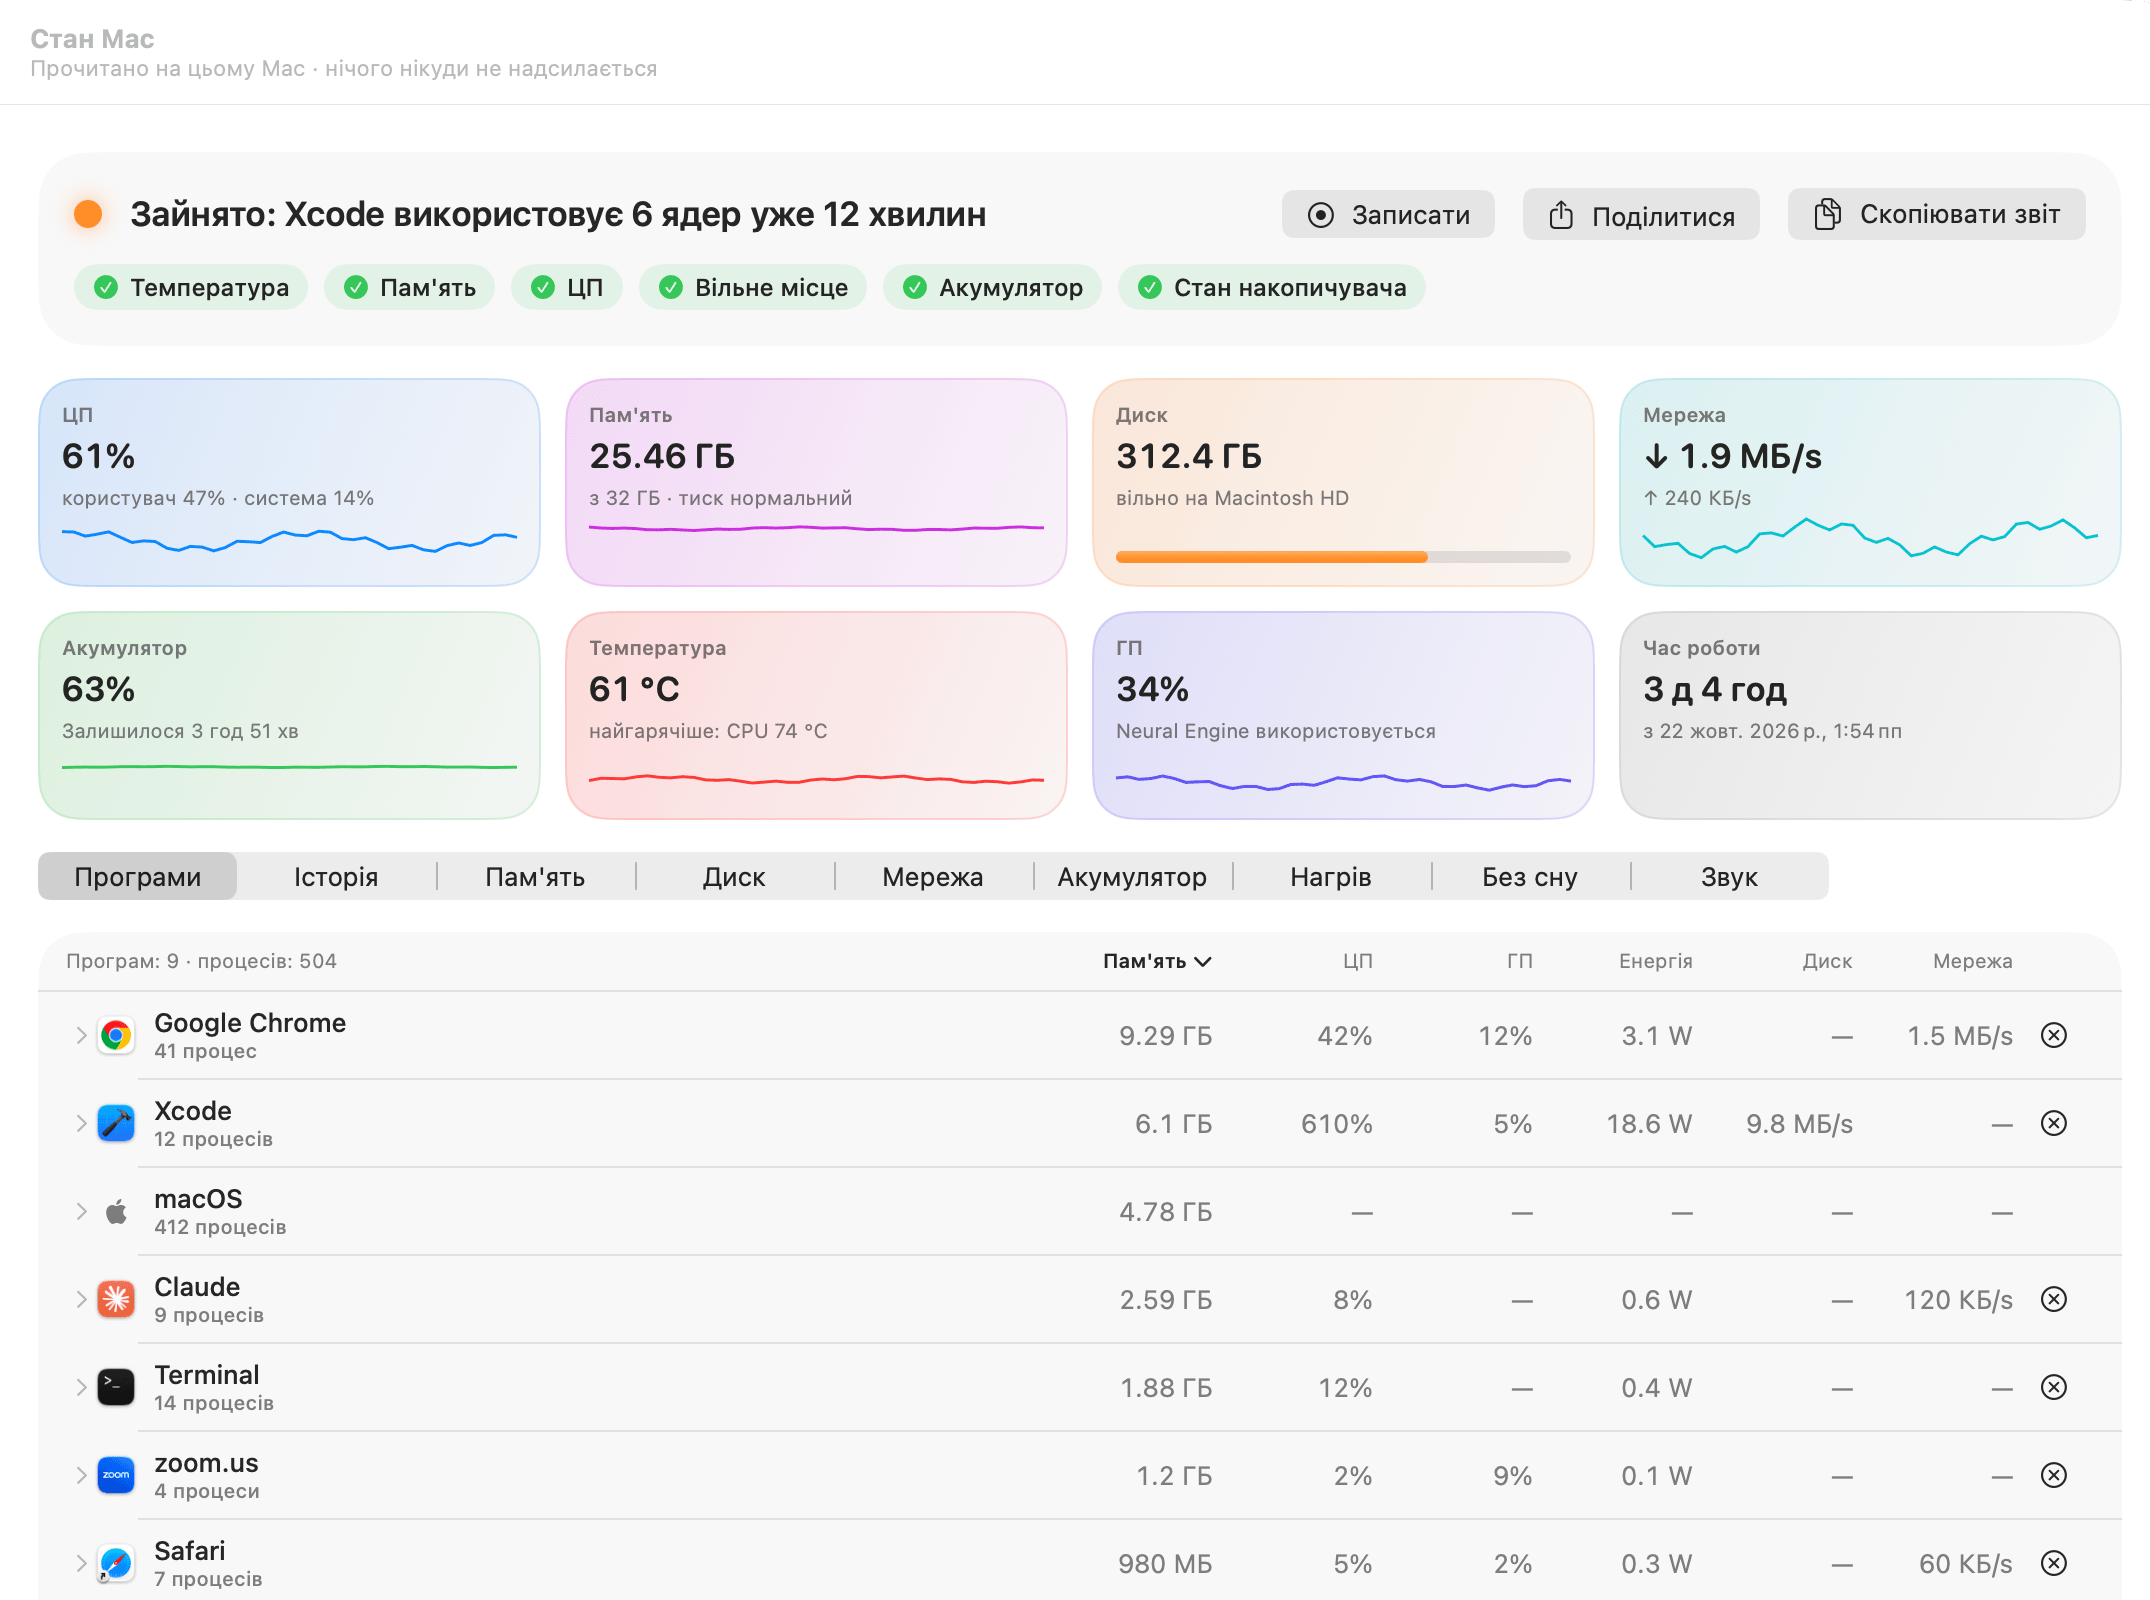
Task: Open the Нагрів tab
Action: [1331, 877]
